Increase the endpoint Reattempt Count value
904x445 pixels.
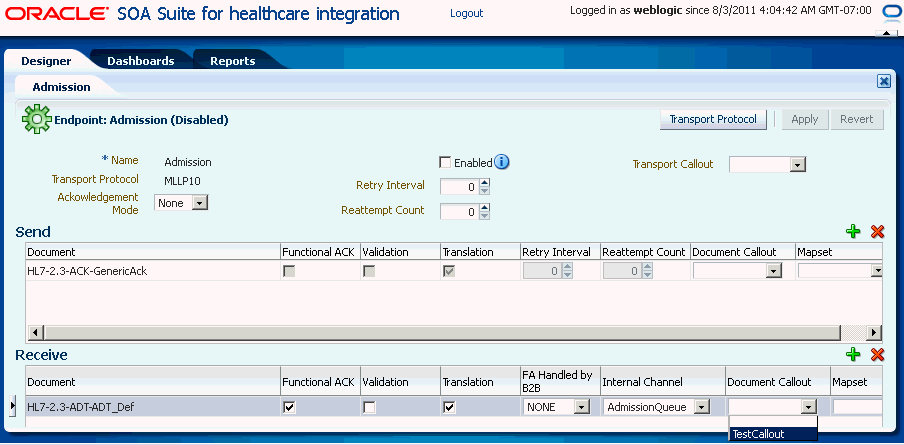click(x=485, y=208)
